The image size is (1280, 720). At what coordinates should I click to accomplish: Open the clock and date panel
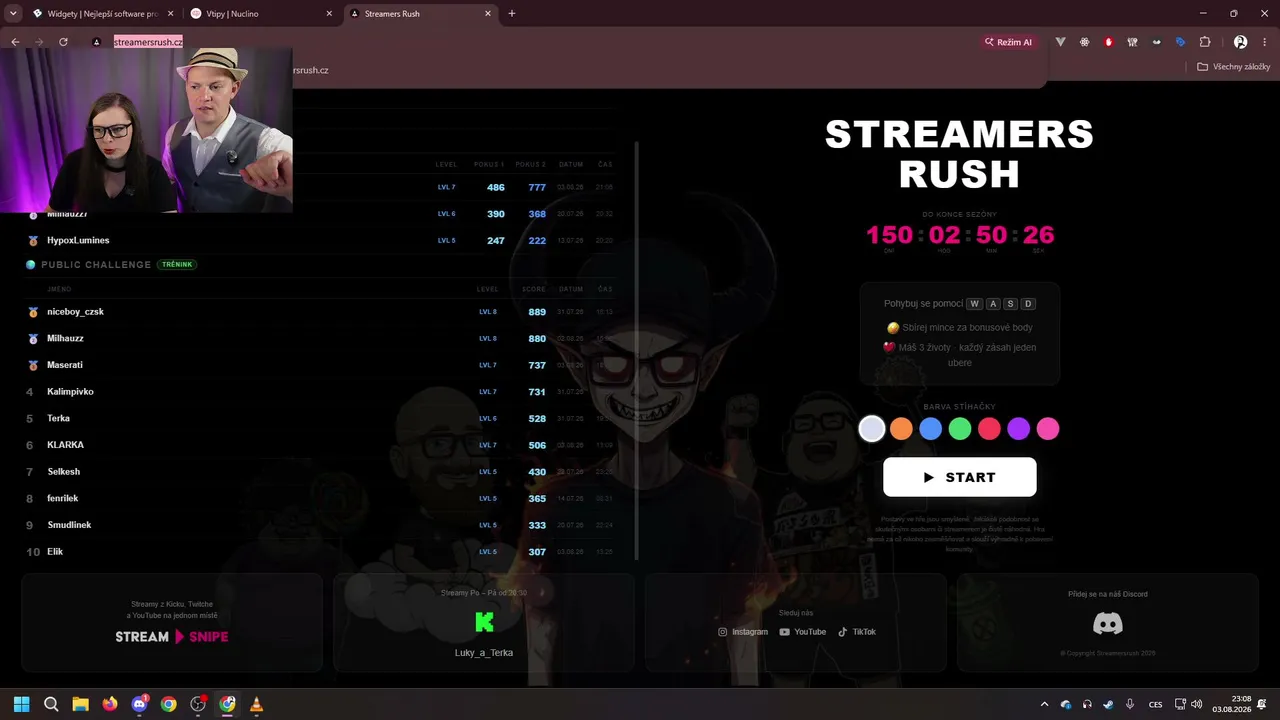[x=1232, y=704]
